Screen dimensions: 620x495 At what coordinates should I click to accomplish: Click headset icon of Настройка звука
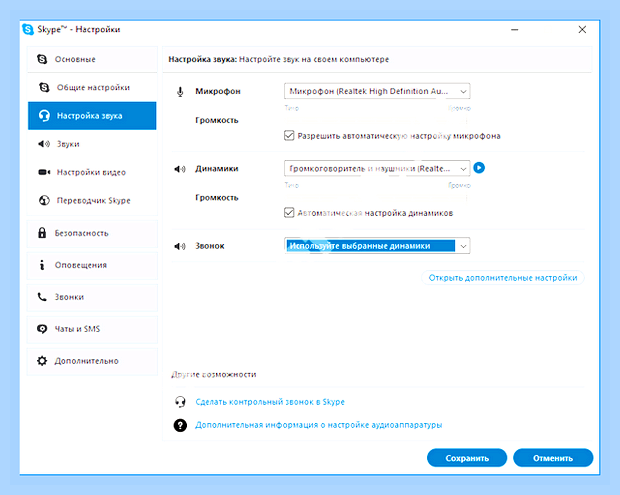tap(44, 115)
